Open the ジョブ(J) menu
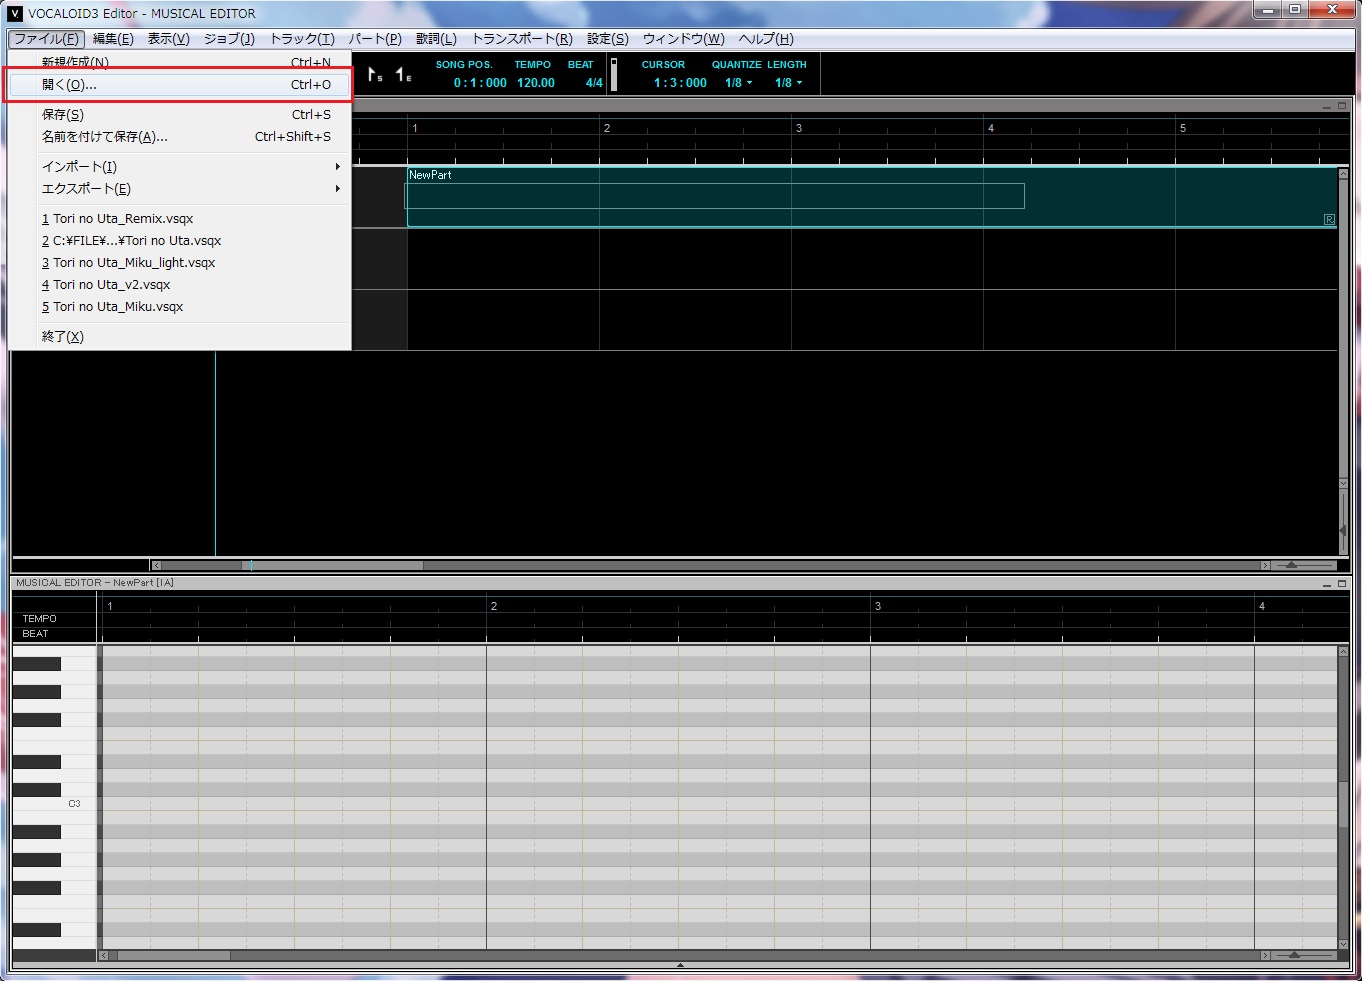Screen dimensions: 1362x981 click(x=229, y=39)
